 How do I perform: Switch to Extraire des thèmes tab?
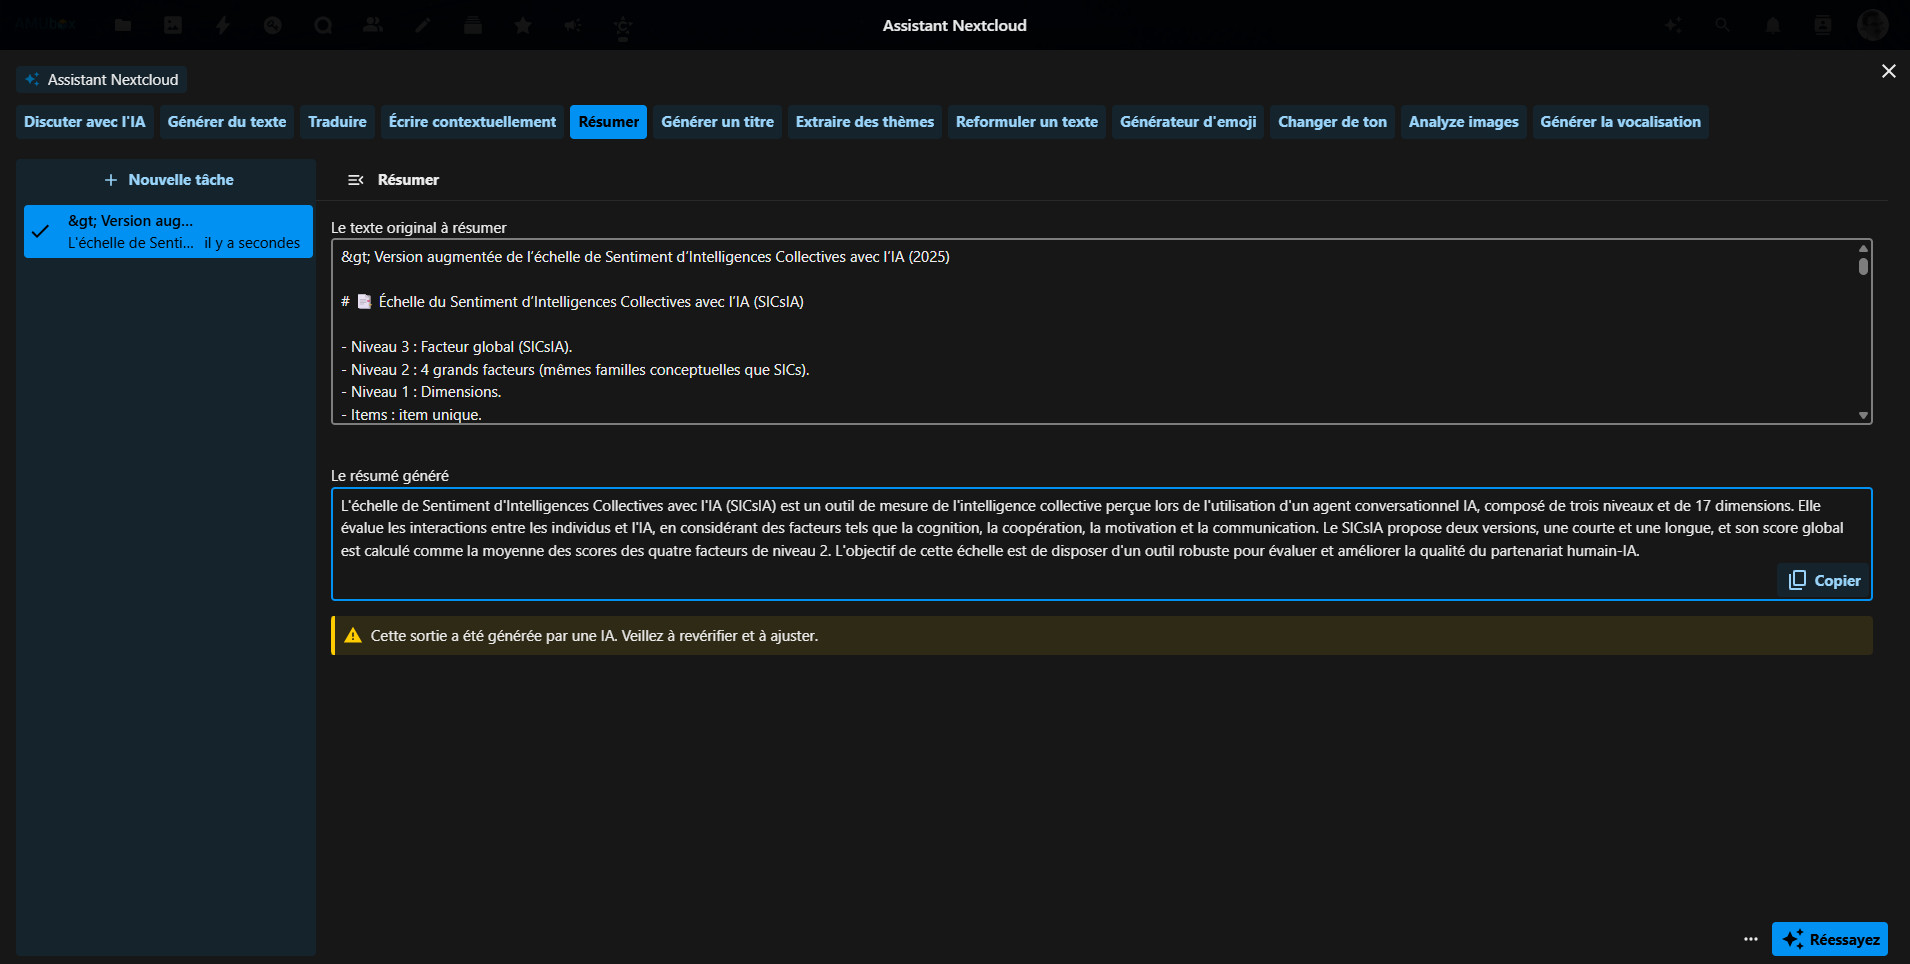864,122
